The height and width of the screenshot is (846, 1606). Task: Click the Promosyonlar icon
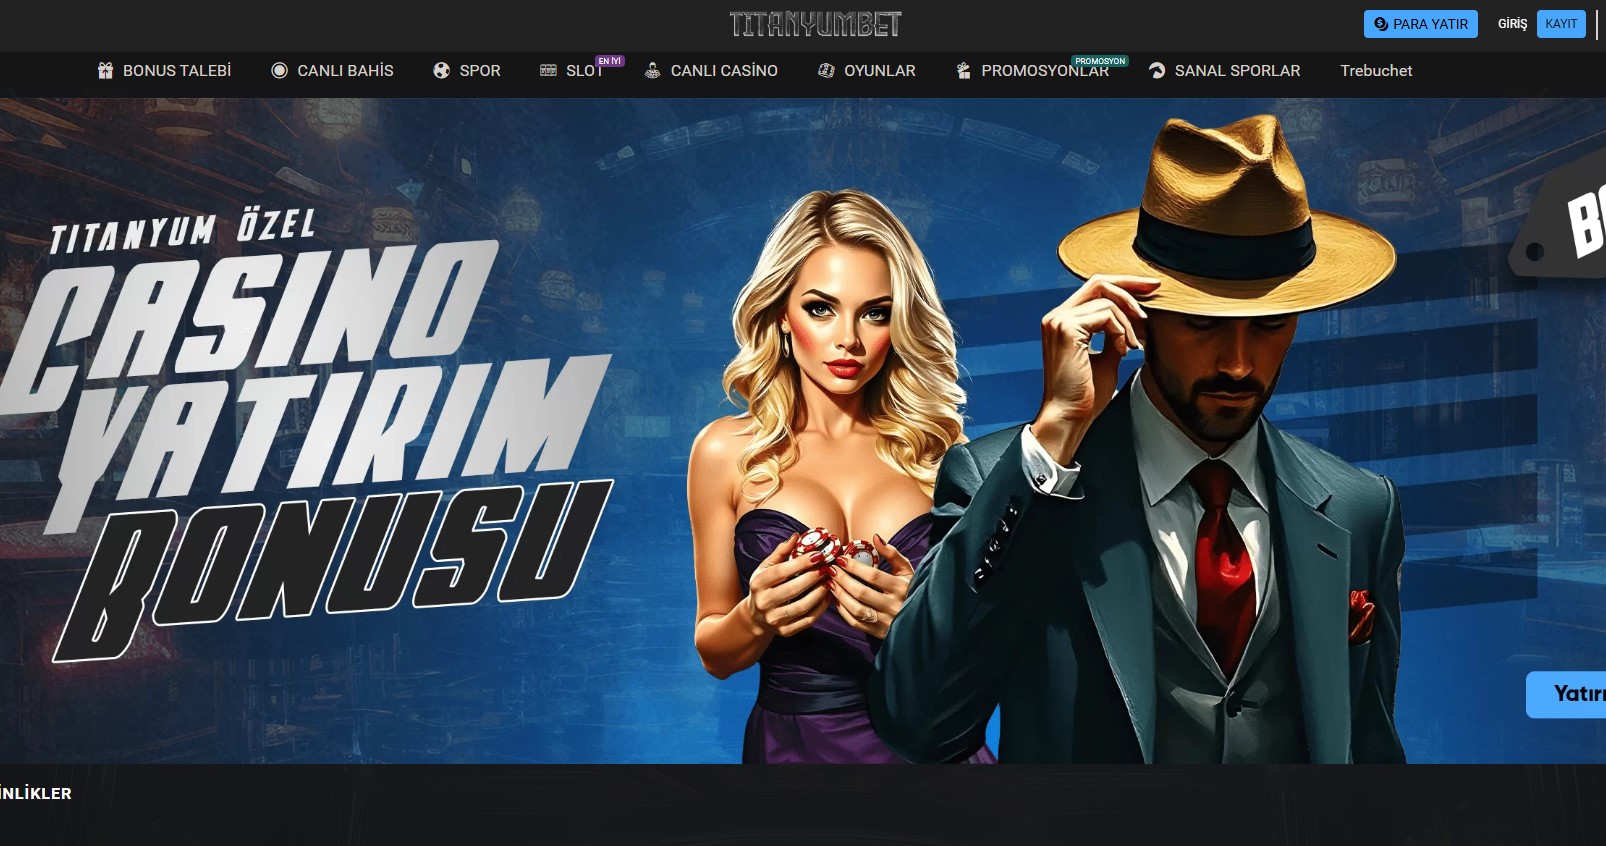click(x=963, y=71)
